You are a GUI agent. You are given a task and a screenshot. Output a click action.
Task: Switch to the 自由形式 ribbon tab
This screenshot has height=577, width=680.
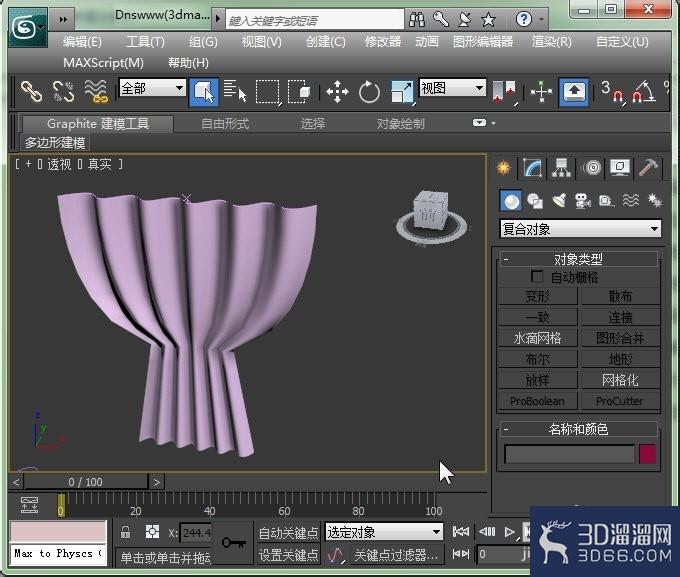(x=225, y=124)
